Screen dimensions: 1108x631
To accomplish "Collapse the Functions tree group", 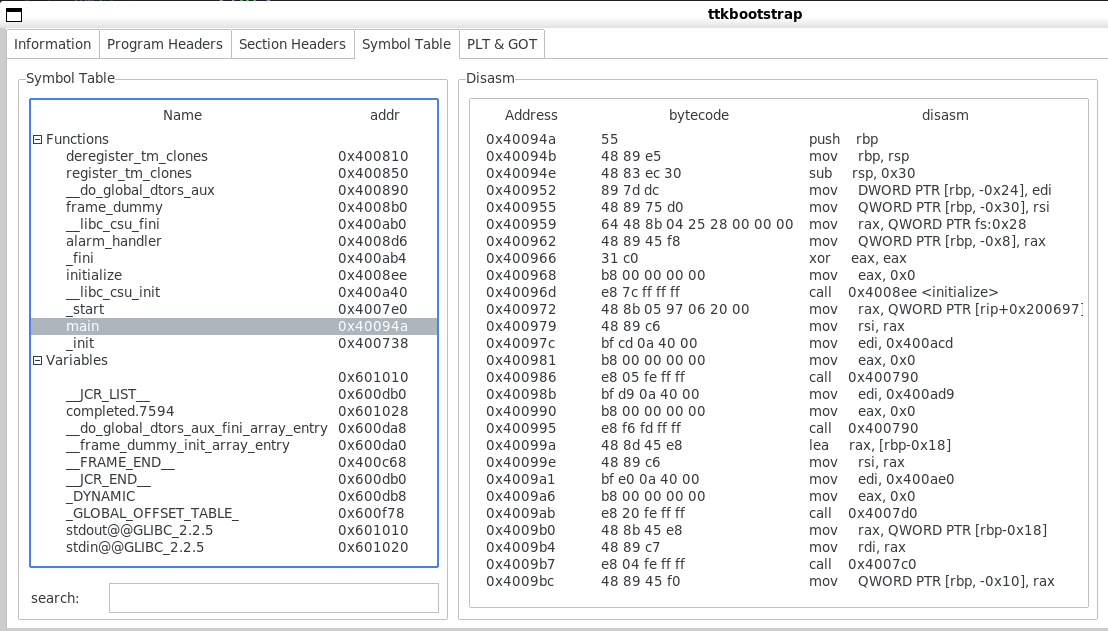I will tap(37, 140).
